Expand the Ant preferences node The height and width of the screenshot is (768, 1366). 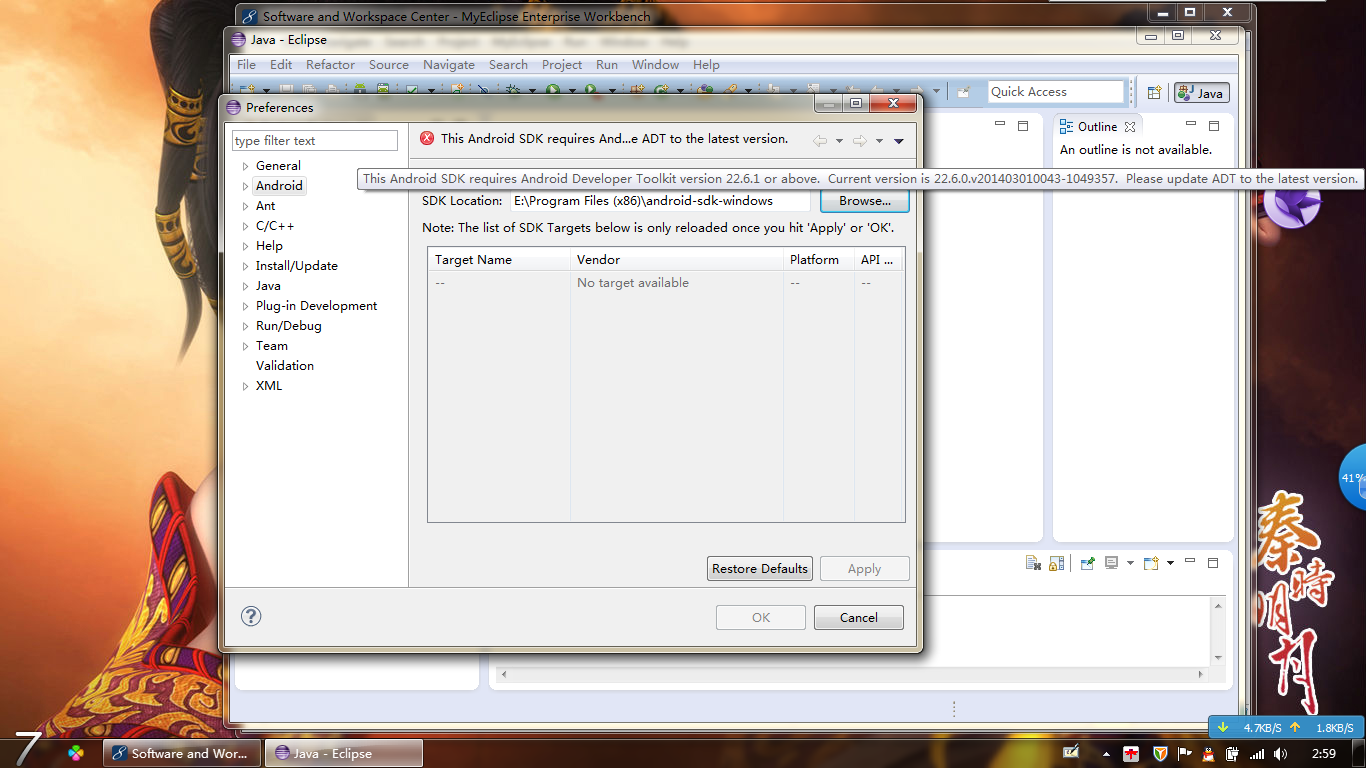(x=245, y=206)
